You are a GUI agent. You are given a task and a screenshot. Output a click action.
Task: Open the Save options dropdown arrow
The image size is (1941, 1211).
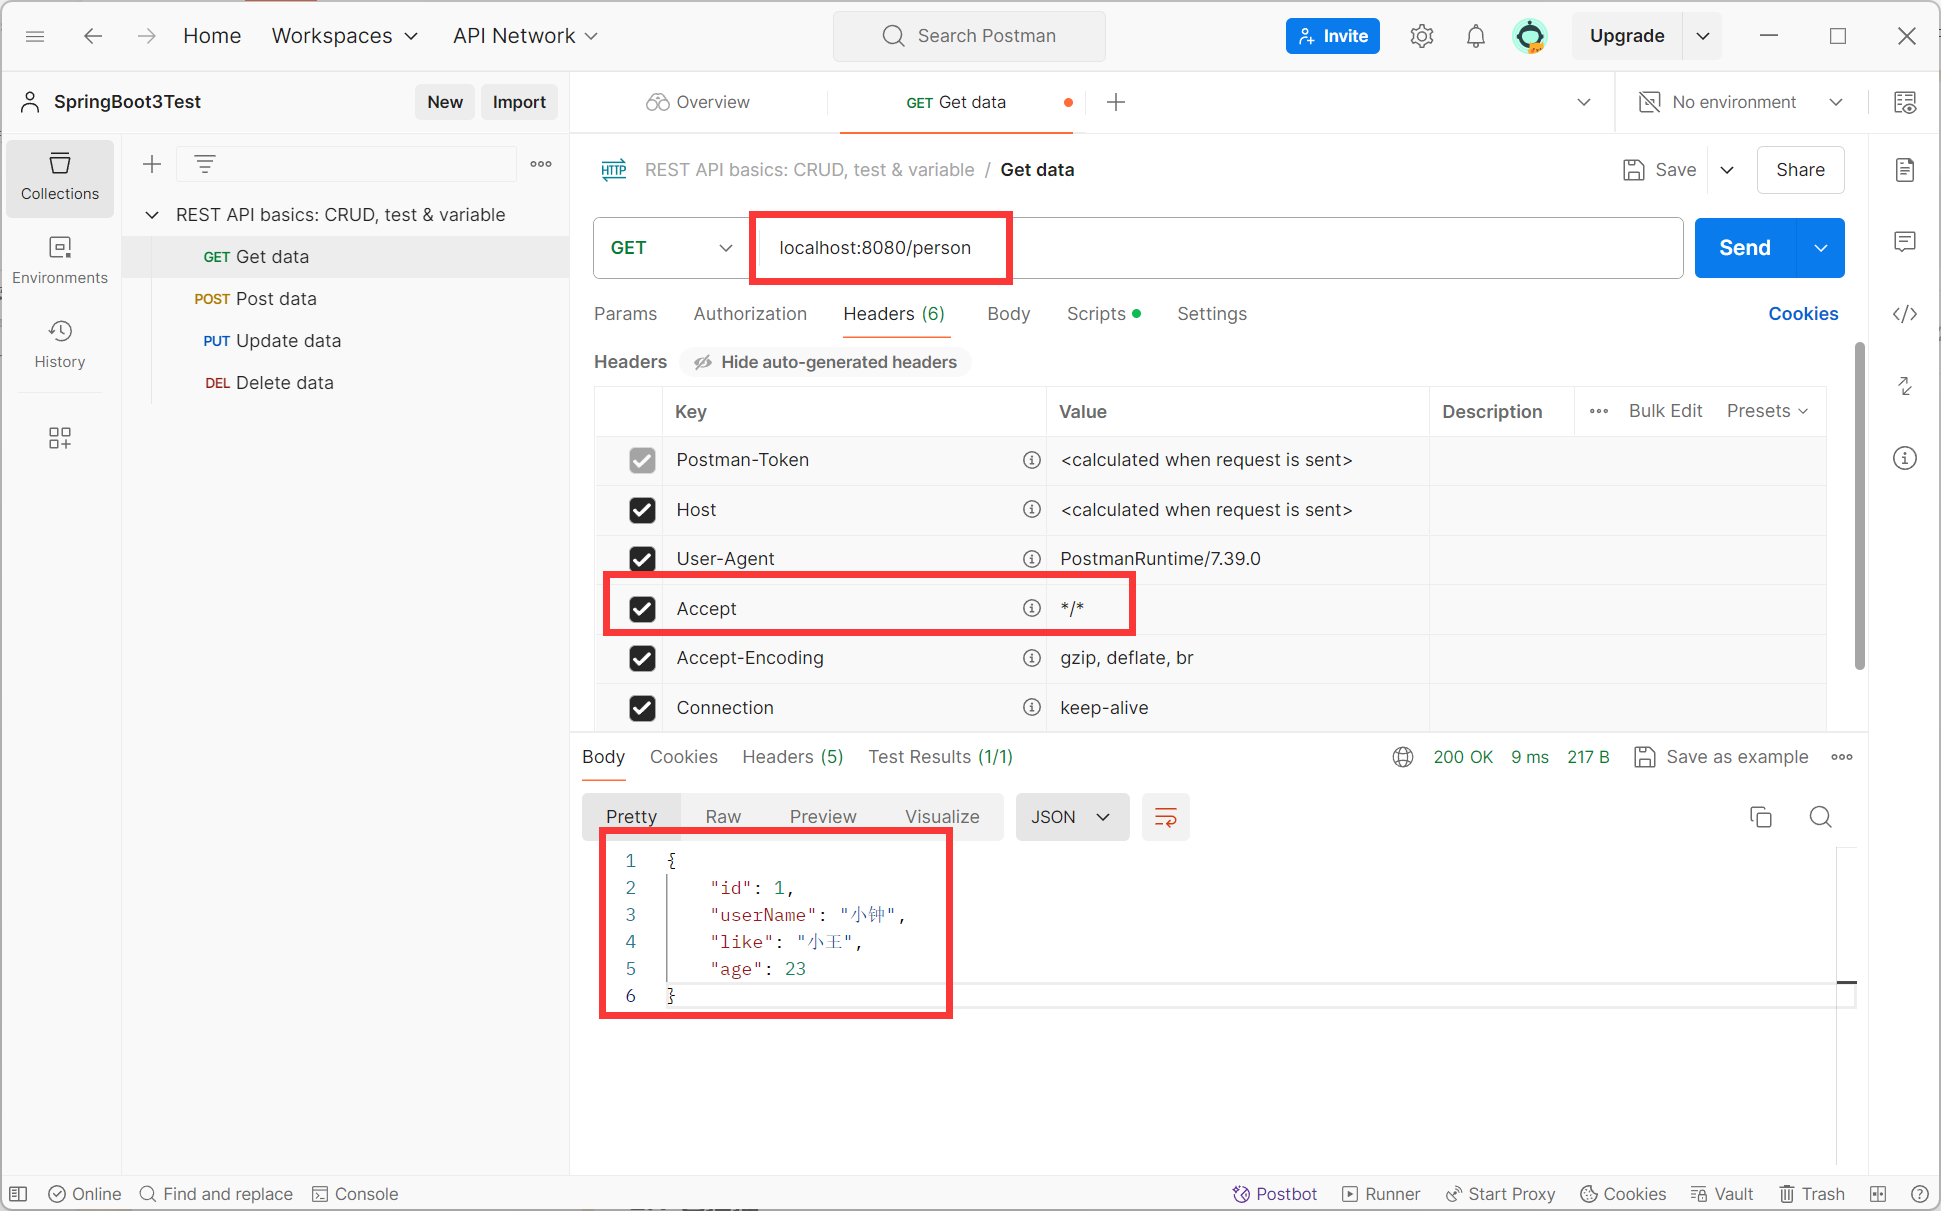tap(1727, 170)
